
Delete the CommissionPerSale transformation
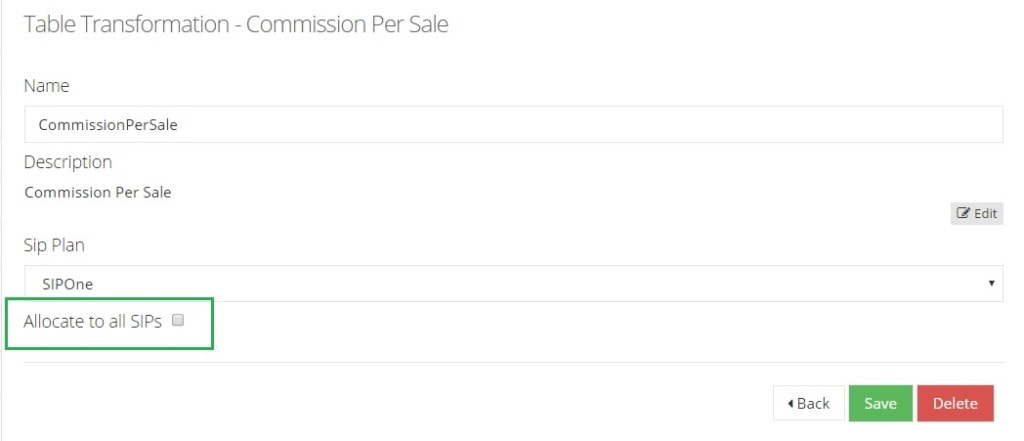point(955,403)
